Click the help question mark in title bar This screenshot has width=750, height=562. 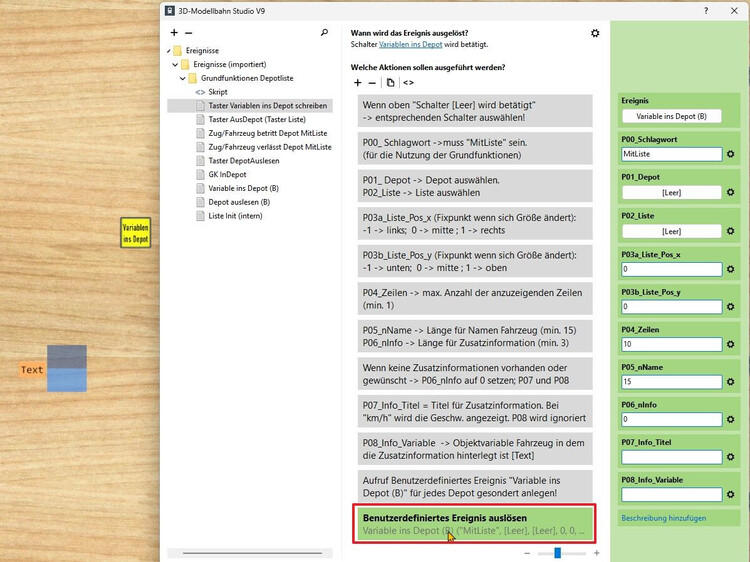(x=706, y=11)
